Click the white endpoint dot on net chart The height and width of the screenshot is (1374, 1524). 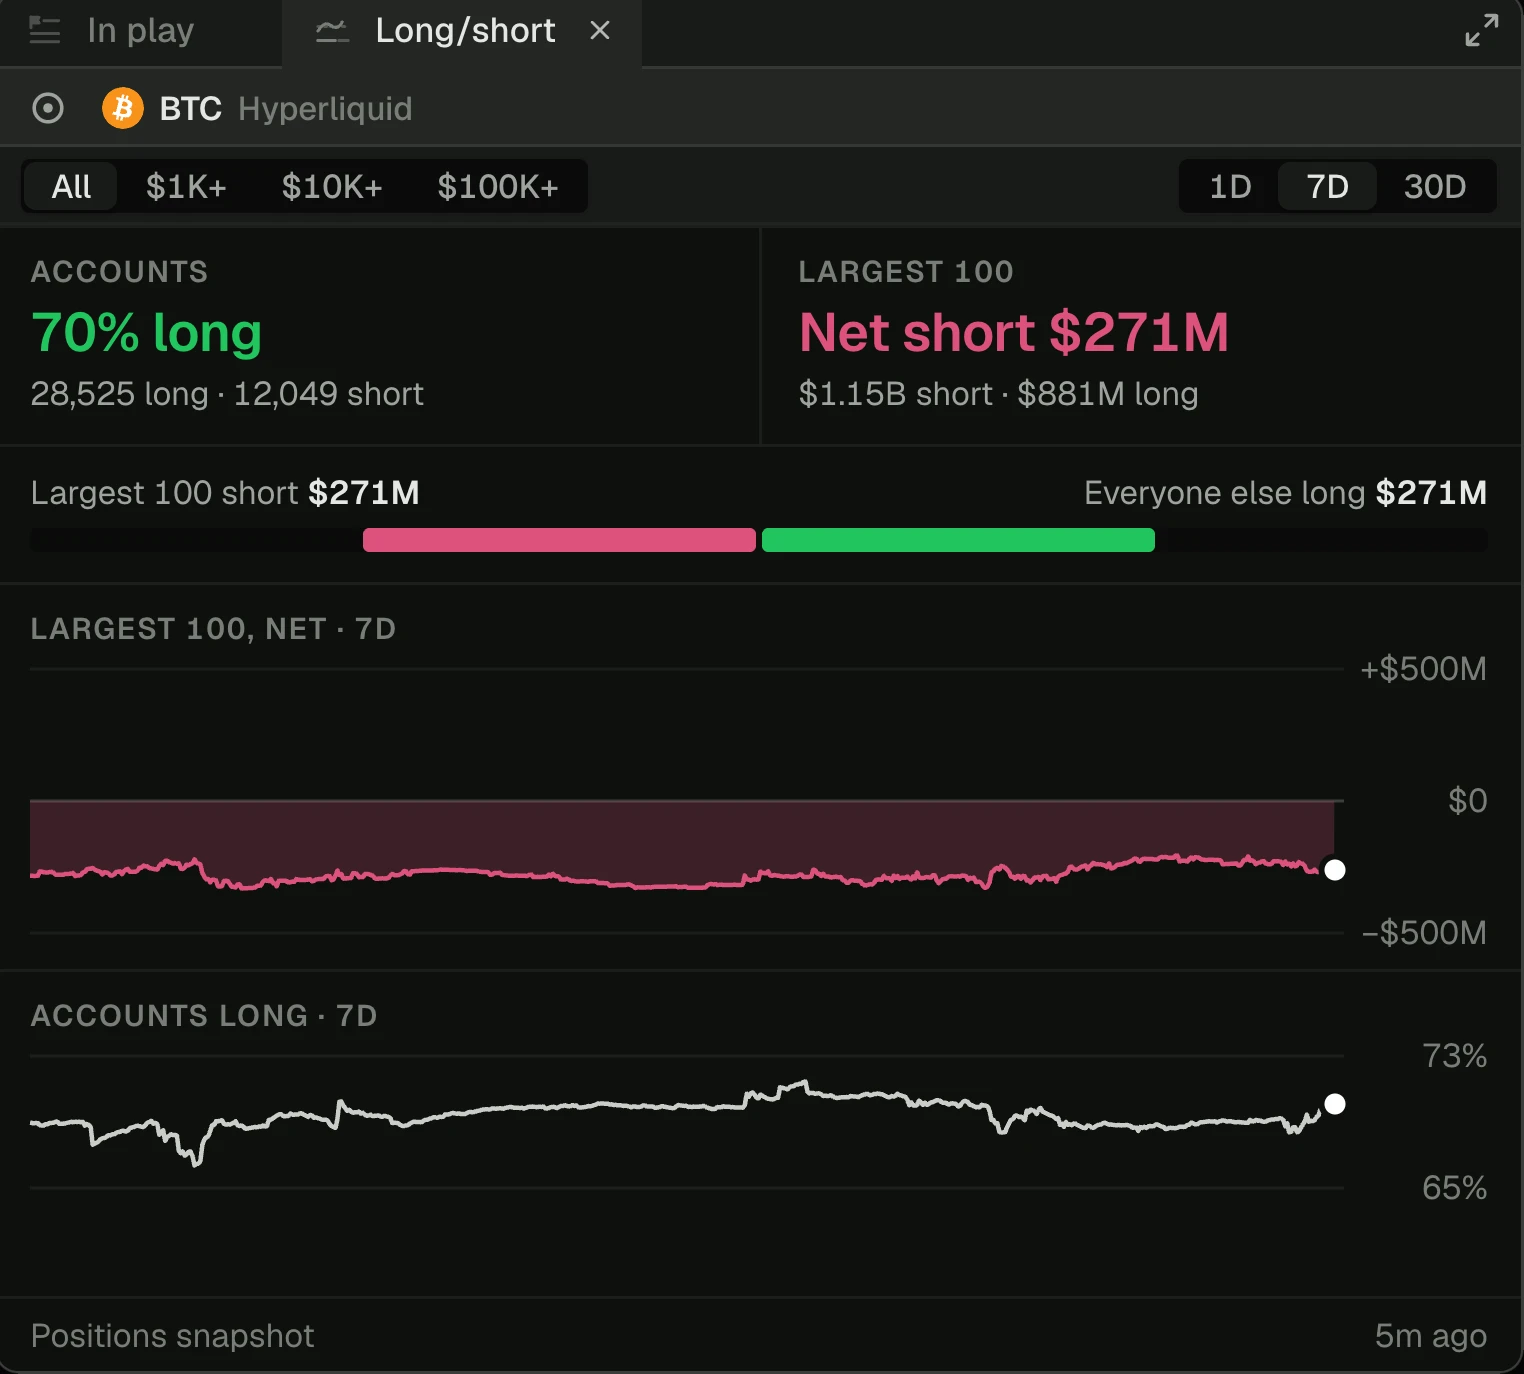1335,870
